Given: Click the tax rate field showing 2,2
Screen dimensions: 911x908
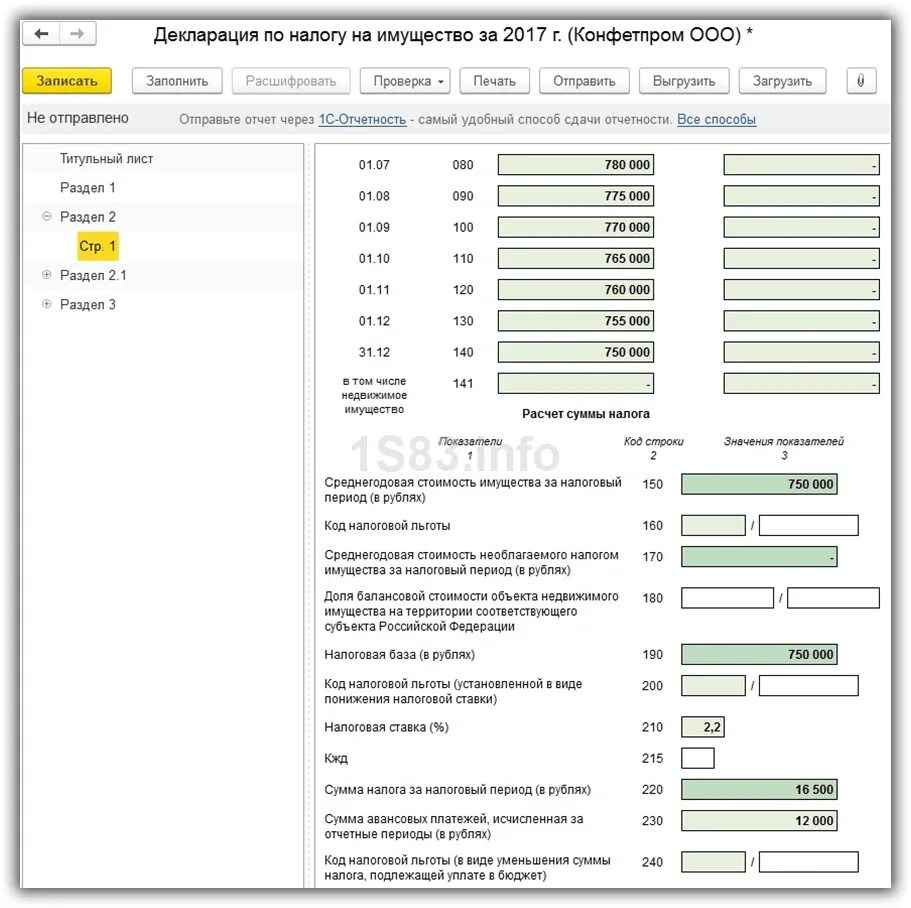Looking at the screenshot, I should coord(702,727).
